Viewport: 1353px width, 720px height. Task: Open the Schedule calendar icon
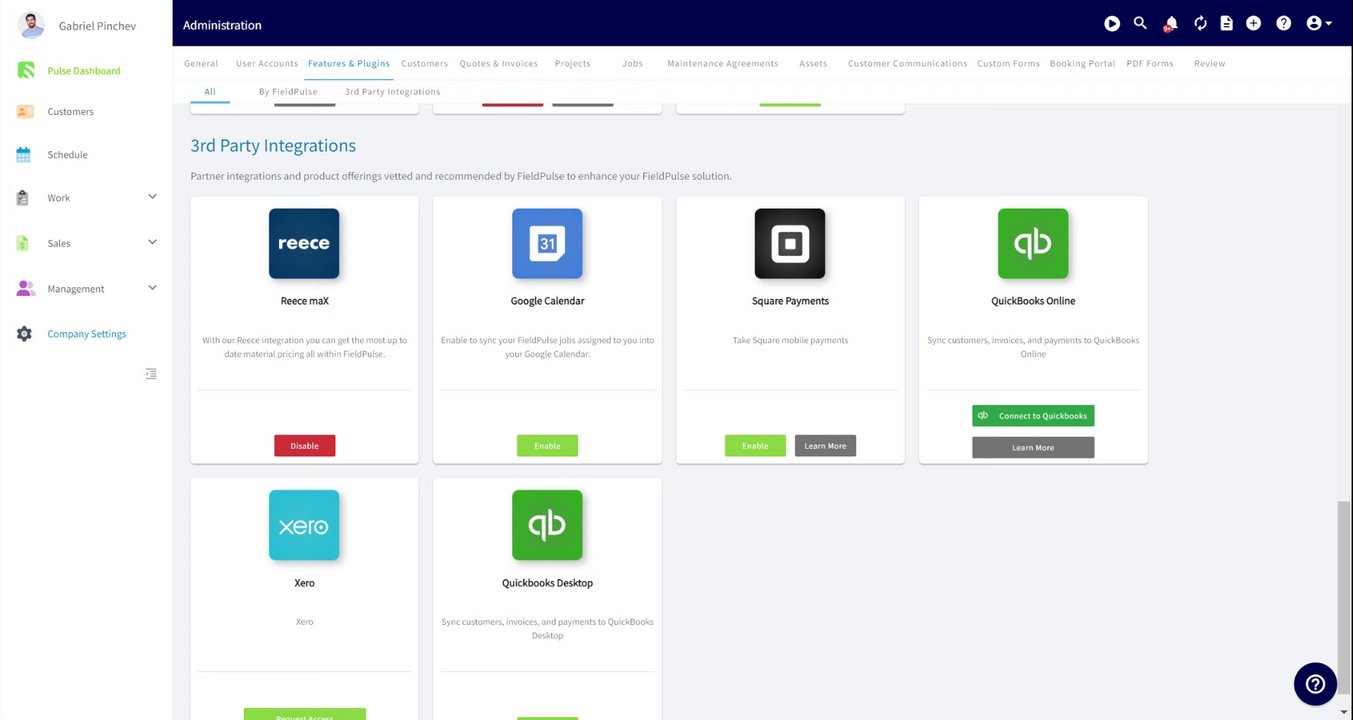(24, 154)
